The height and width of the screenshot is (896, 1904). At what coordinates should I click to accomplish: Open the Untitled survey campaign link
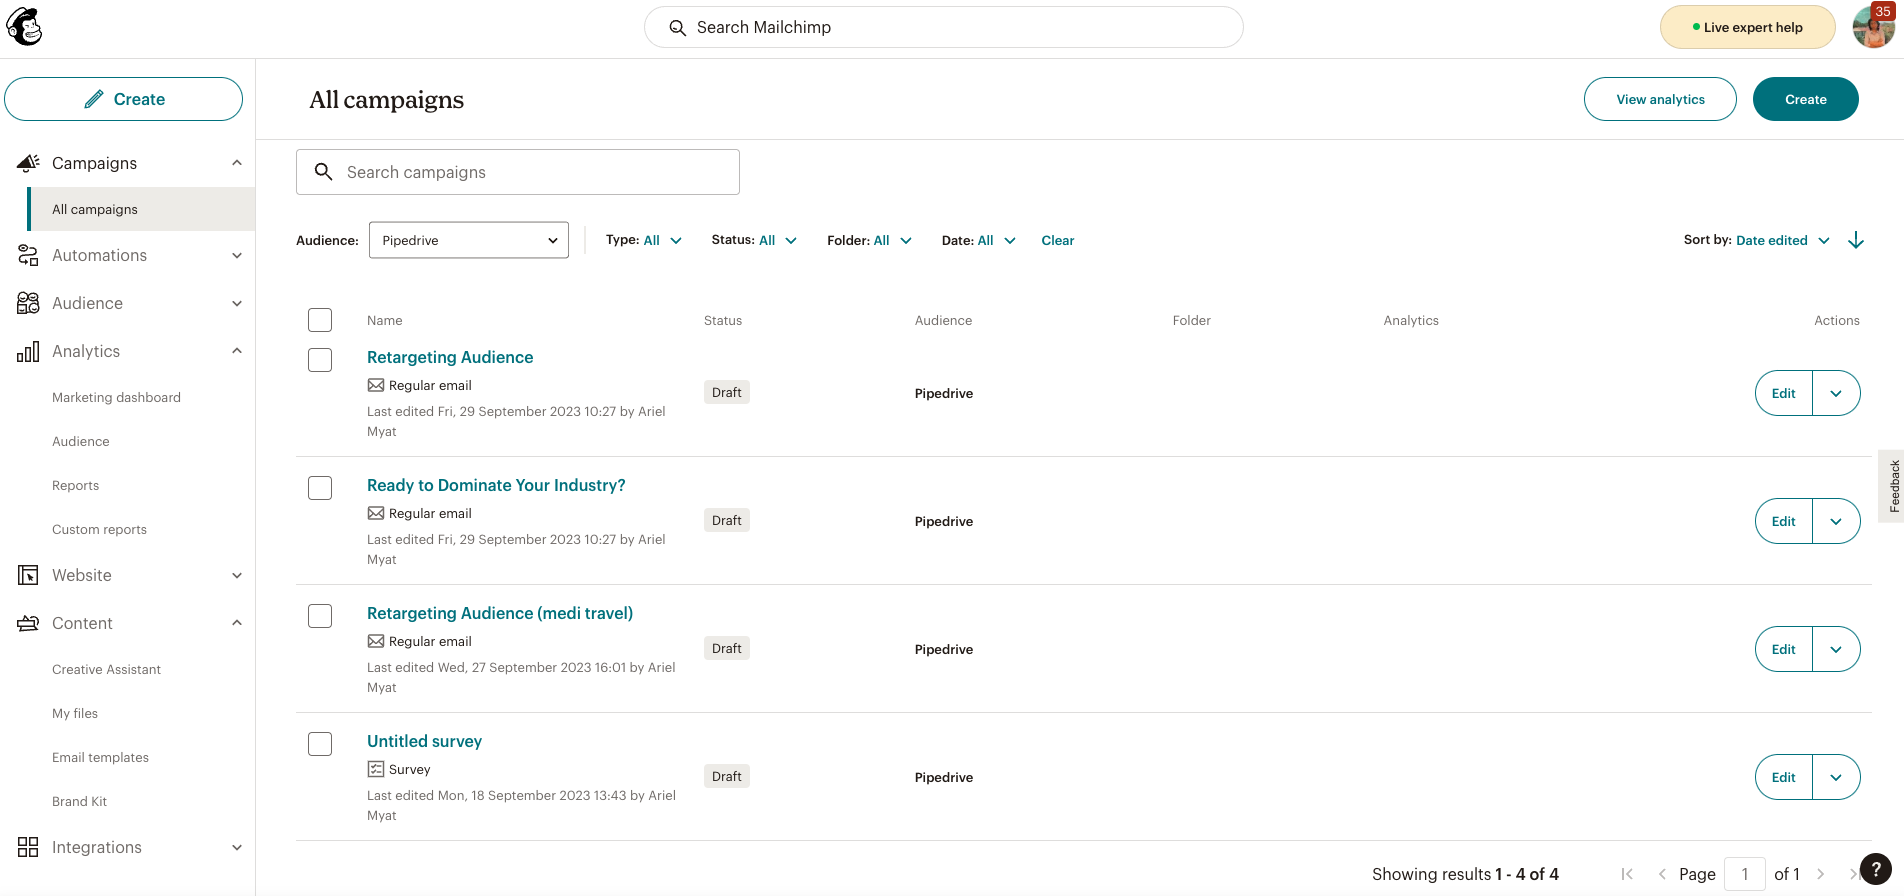click(424, 741)
